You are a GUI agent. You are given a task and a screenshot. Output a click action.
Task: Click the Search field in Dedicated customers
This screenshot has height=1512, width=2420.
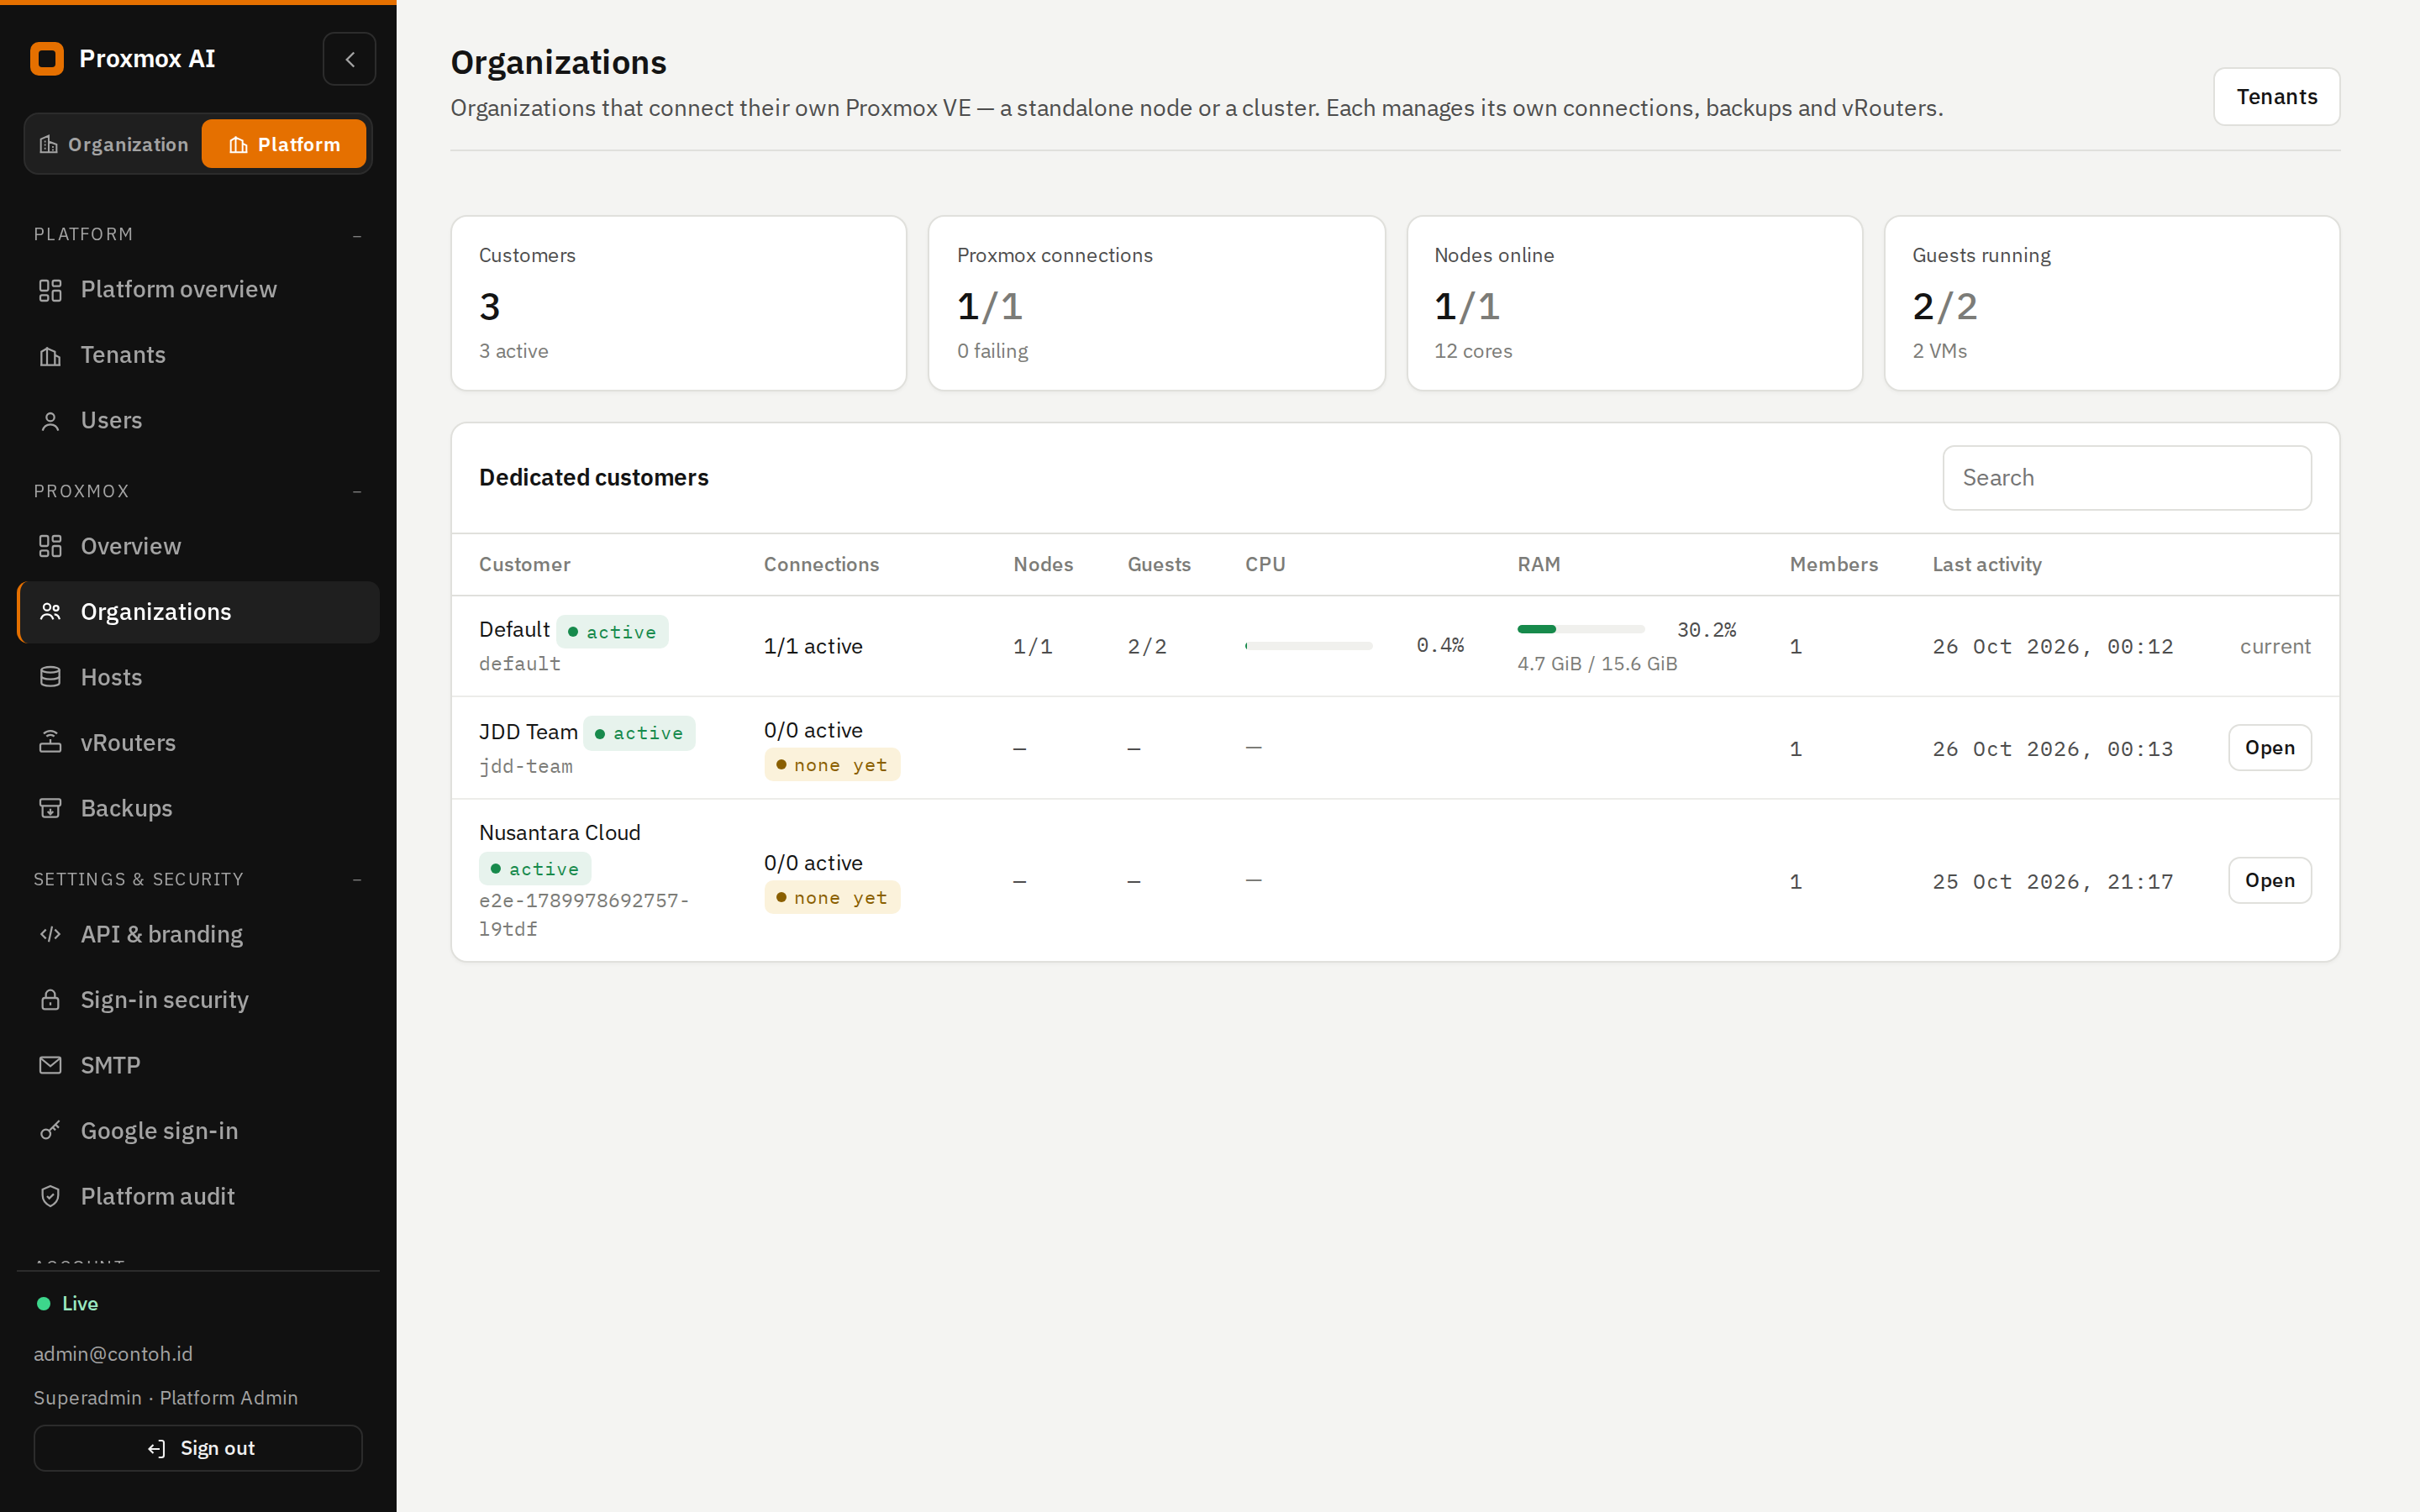click(x=2126, y=478)
